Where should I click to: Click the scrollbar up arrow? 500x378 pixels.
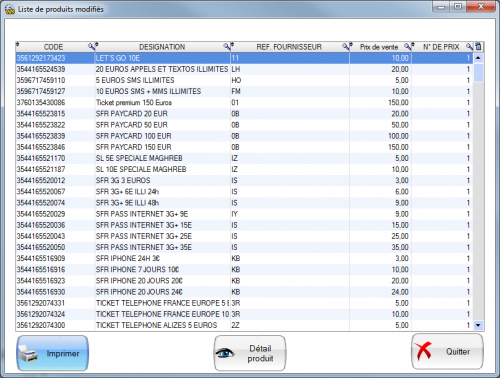479,58
